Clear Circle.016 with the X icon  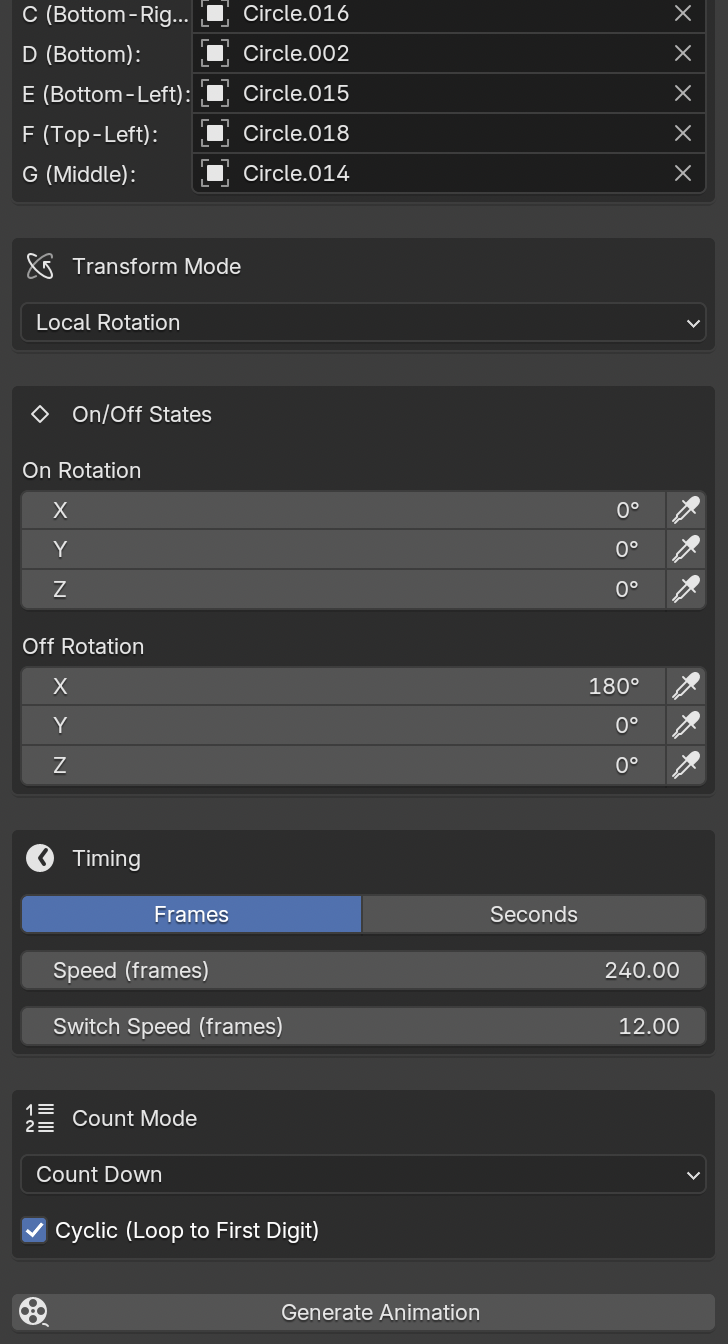[683, 13]
